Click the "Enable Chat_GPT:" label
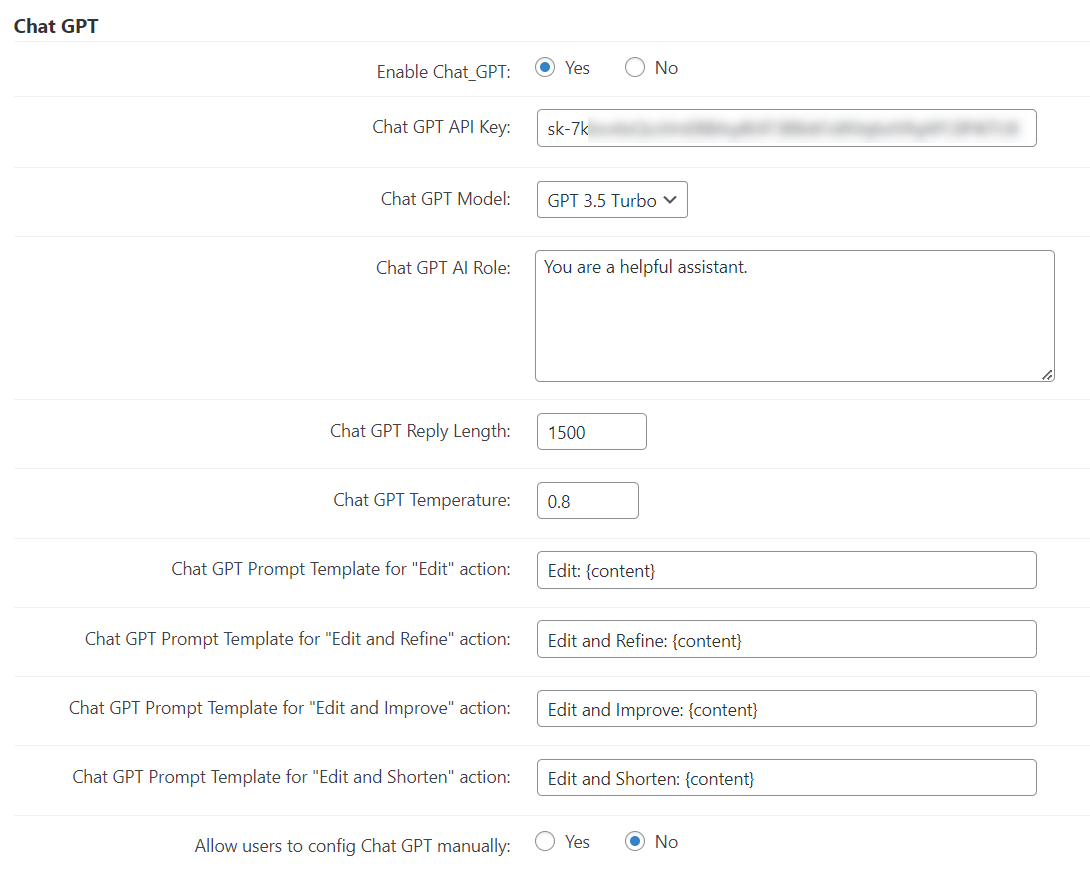 444,72
